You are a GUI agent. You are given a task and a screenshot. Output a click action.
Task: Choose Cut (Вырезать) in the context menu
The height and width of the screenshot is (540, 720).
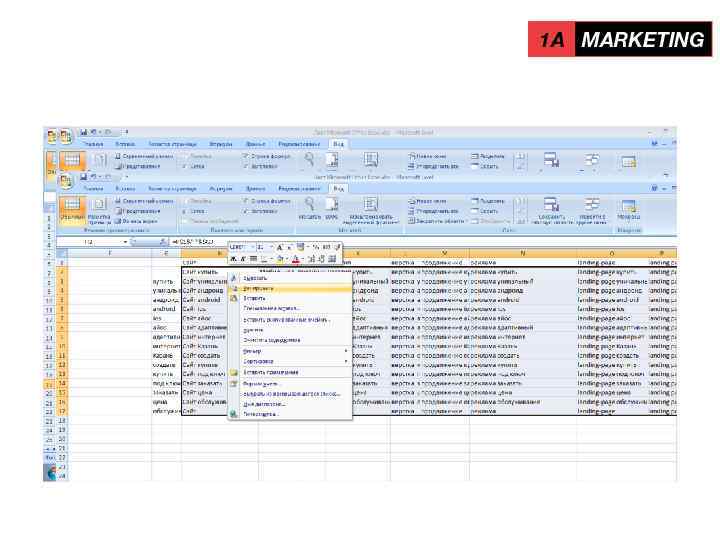pos(290,278)
